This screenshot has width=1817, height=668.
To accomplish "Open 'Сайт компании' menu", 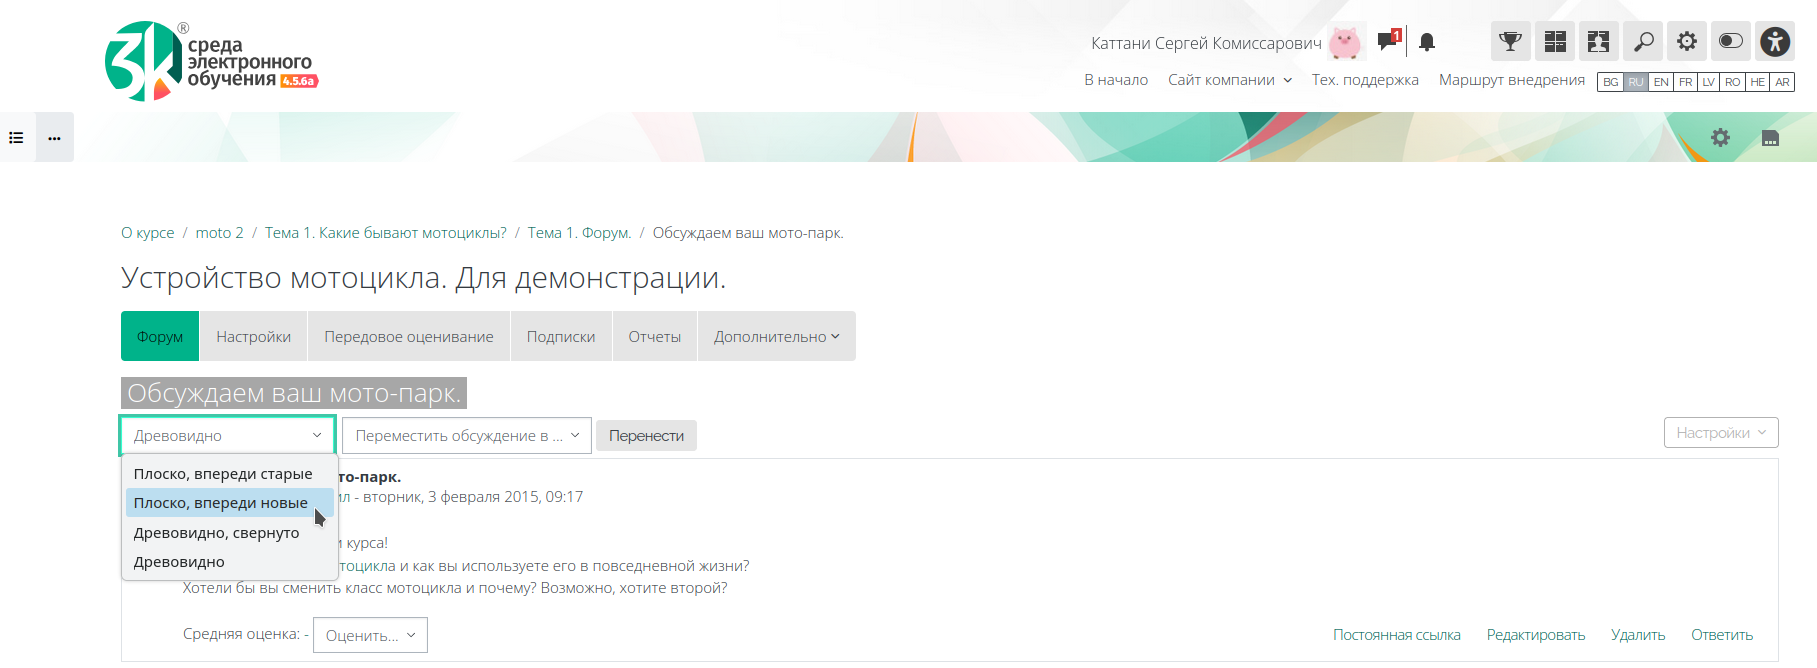I will pyautogui.click(x=1229, y=80).
